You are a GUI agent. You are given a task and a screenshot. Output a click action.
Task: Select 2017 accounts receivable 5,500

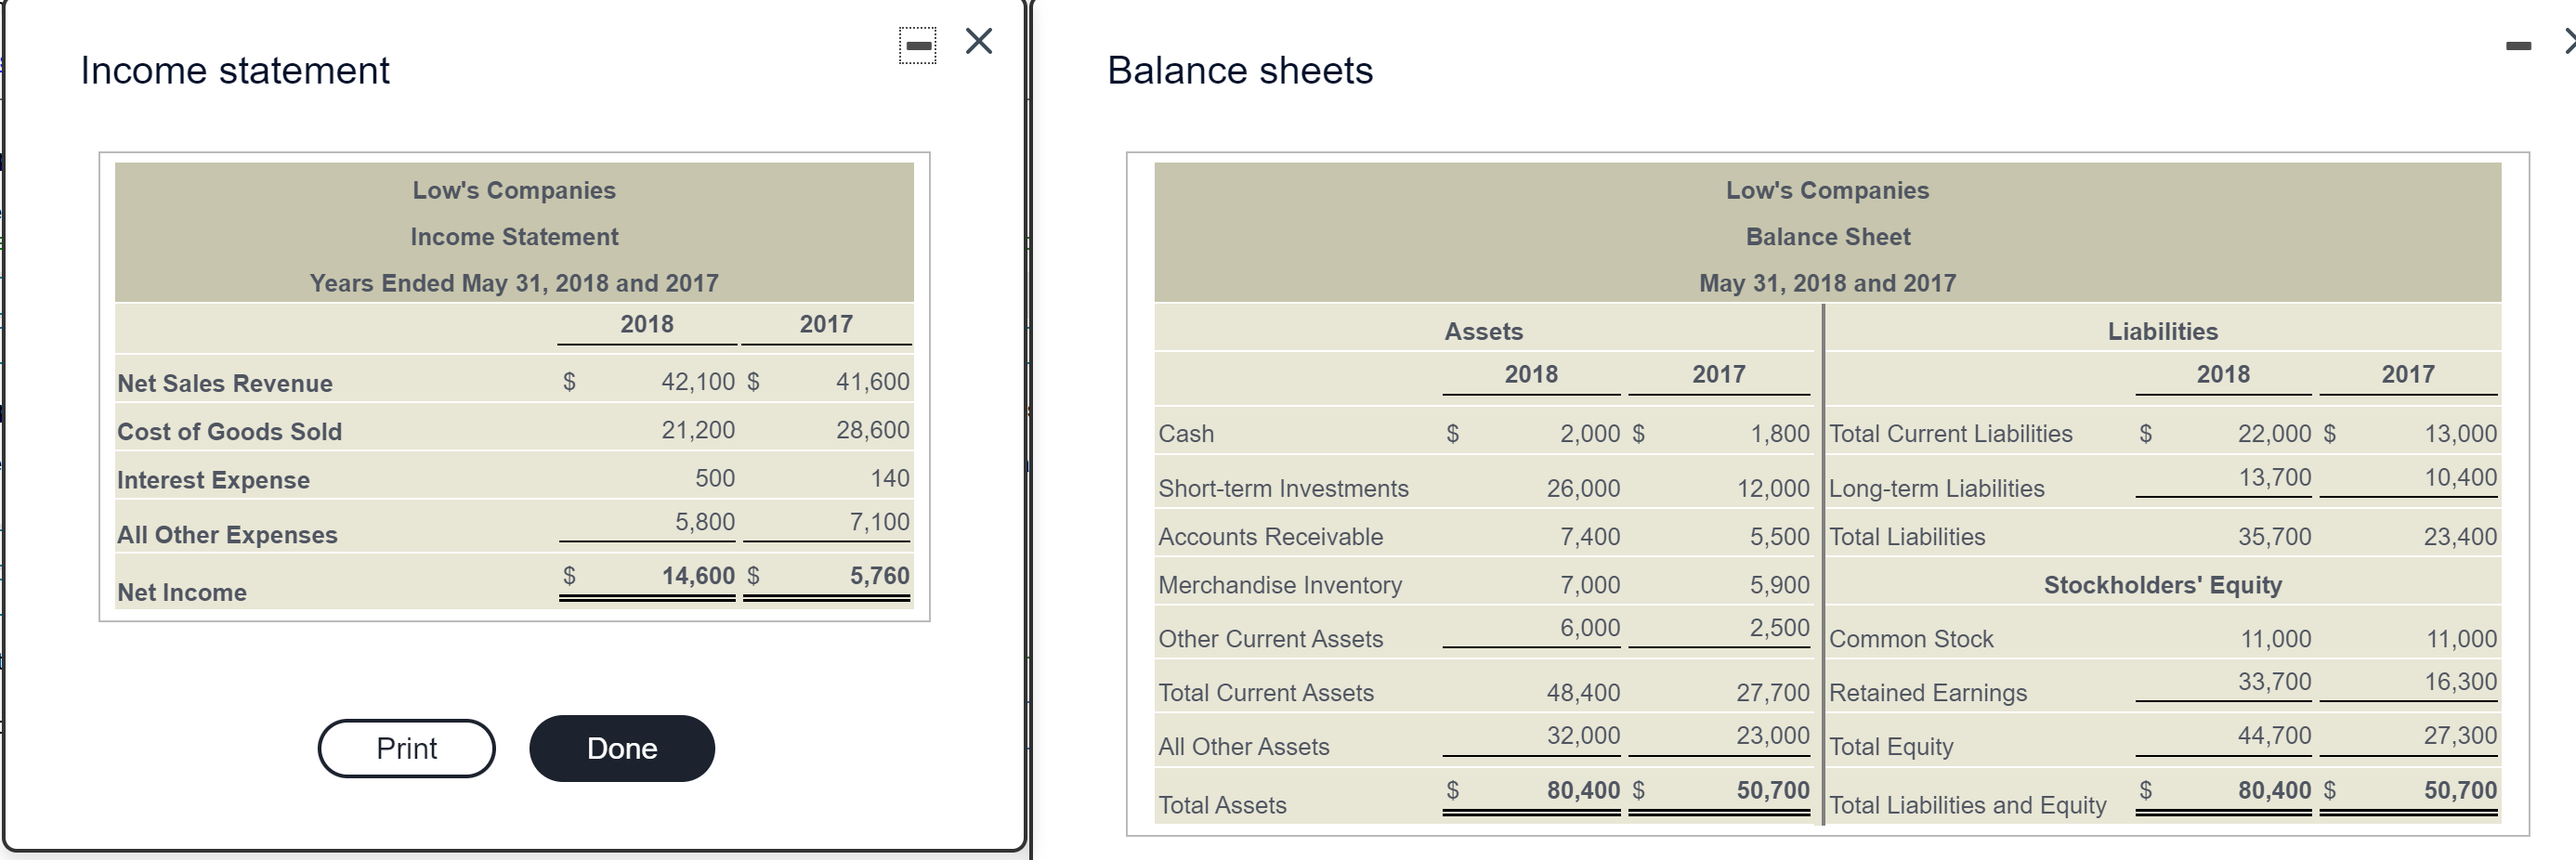pyautogui.click(x=1780, y=536)
